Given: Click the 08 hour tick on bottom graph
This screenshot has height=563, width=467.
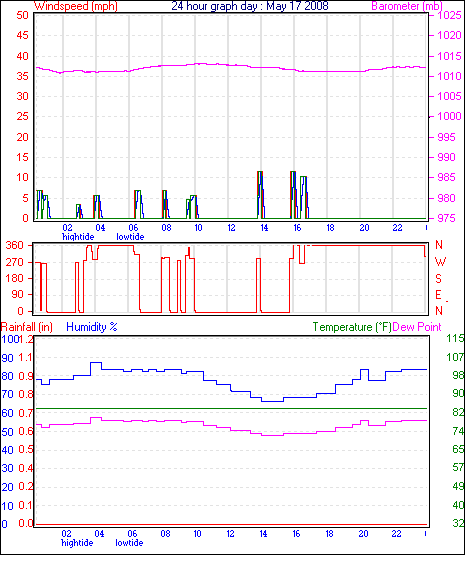Looking at the screenshot, I should pyautogui.click(x=165, y=534).
